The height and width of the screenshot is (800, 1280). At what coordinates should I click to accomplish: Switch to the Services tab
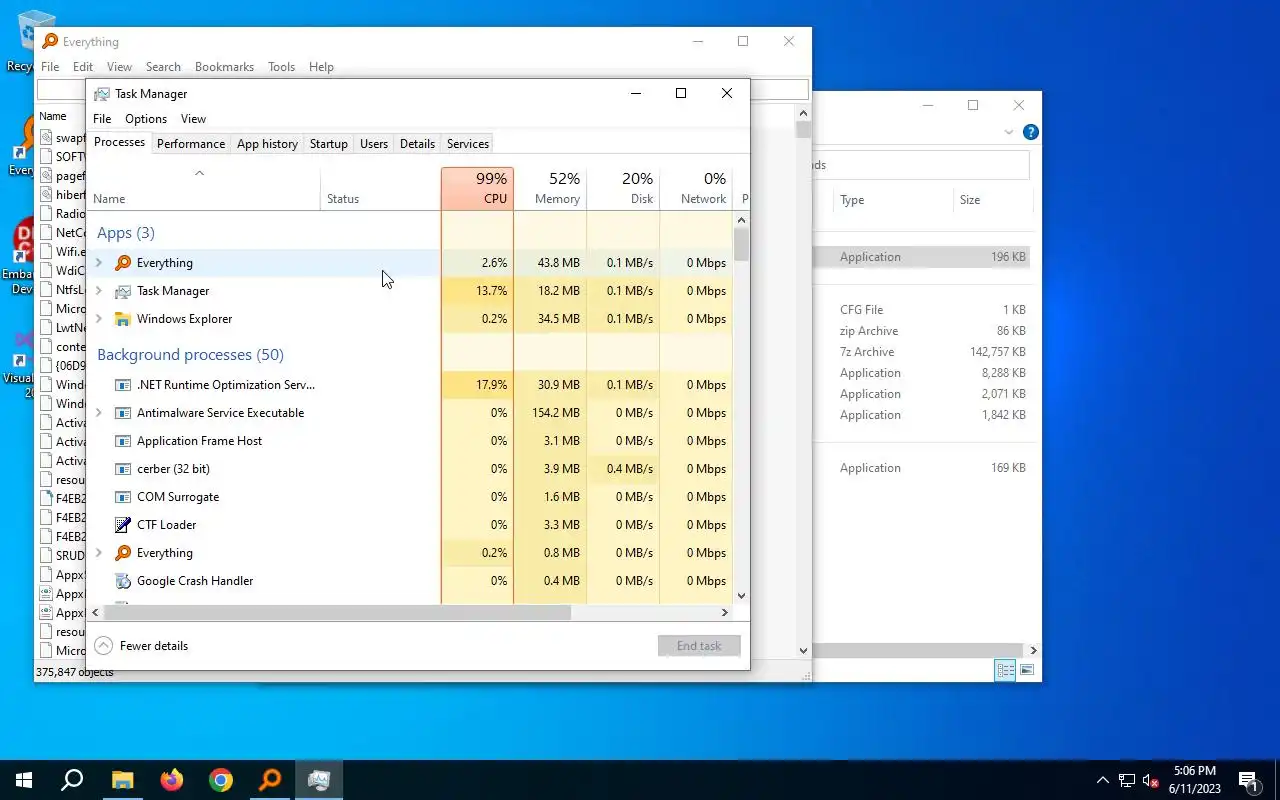coord(468,144)
